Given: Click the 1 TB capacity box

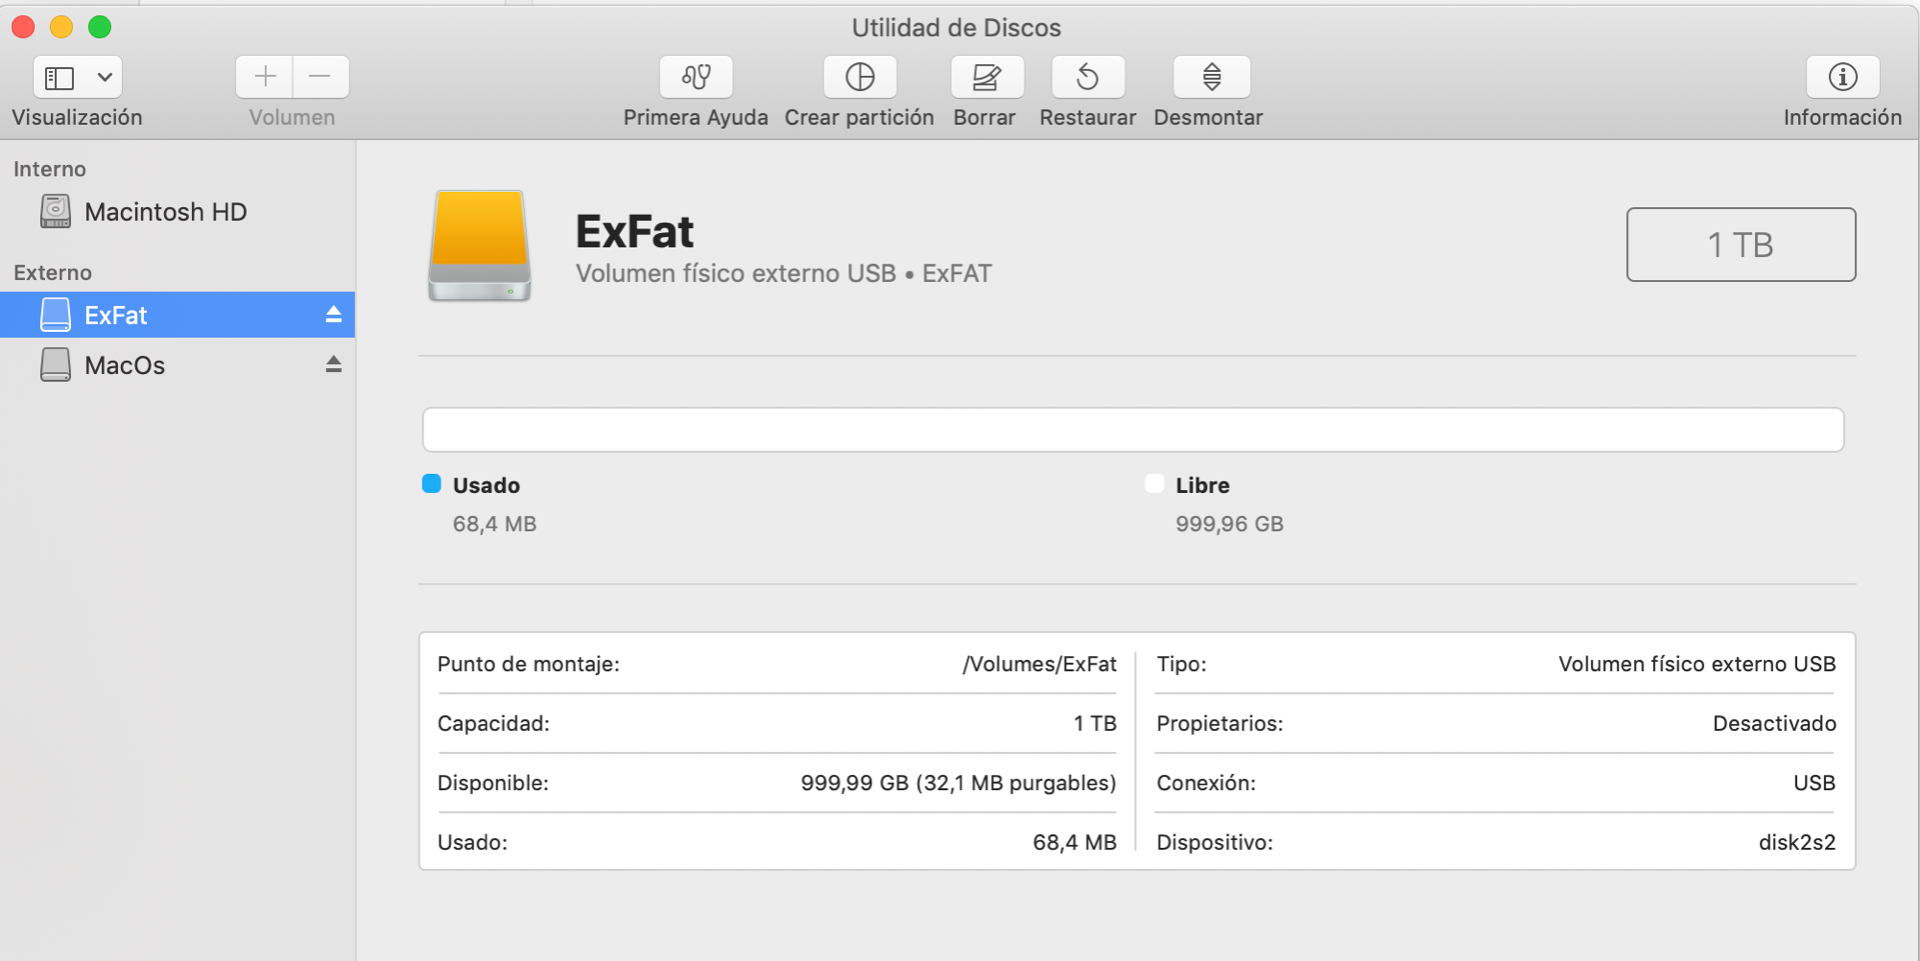Looking at the screenshot, I should (x=1740, y=245).
